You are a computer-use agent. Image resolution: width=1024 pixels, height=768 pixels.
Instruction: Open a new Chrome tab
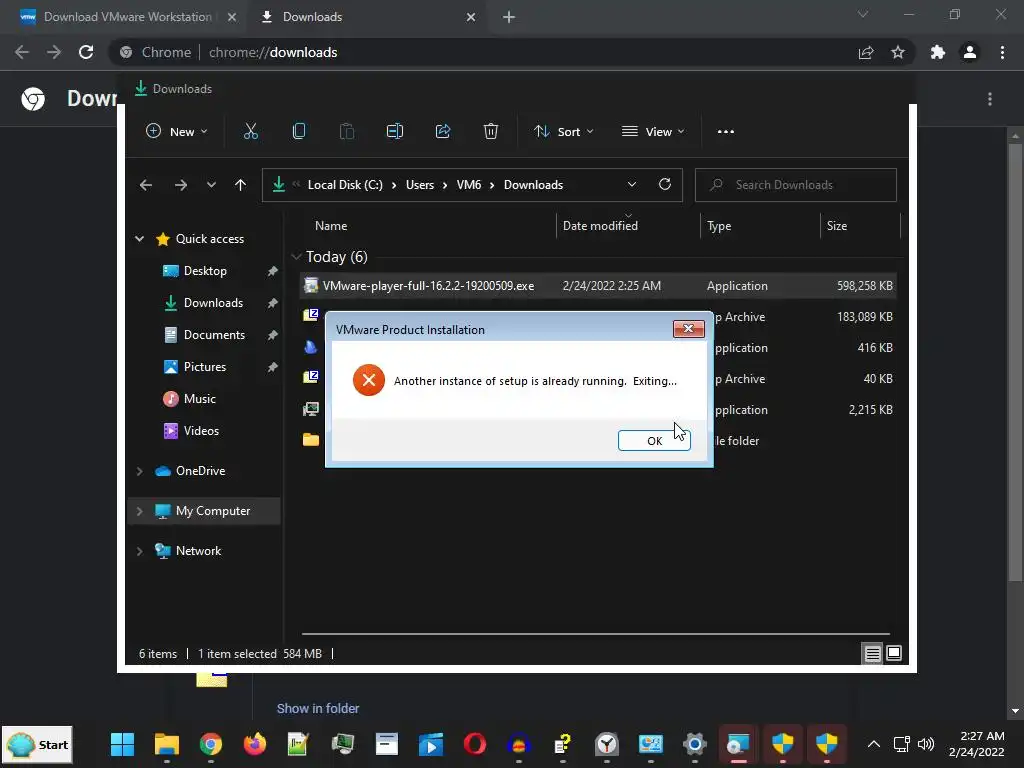509,17
